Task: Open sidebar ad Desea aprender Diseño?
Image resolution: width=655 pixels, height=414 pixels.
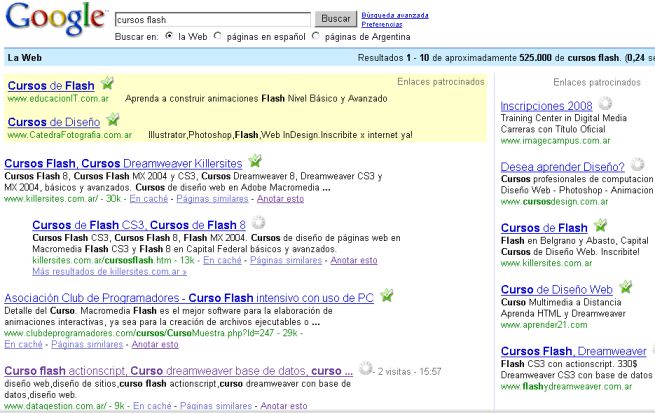Action: [563, 167]
